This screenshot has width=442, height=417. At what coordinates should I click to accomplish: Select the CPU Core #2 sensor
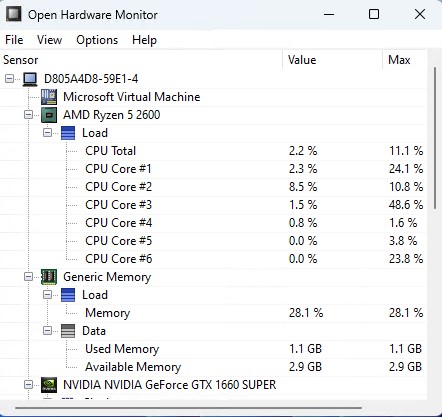click(x=119, y=187)
